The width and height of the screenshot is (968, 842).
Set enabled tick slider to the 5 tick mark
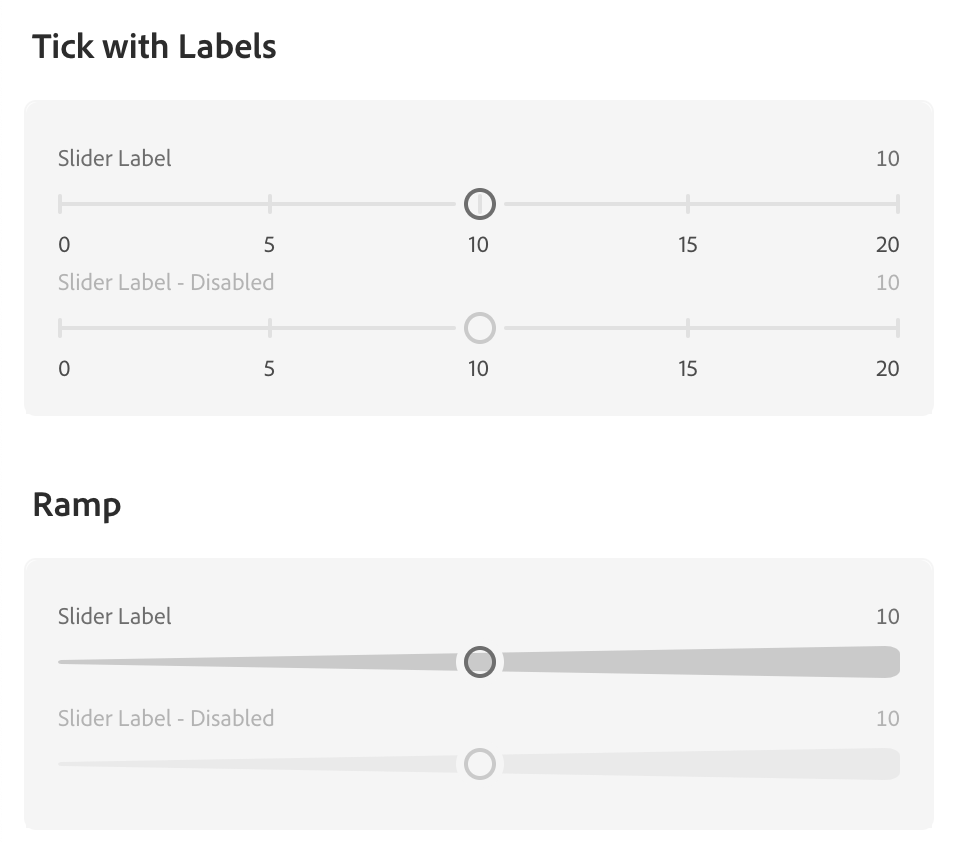270,204
